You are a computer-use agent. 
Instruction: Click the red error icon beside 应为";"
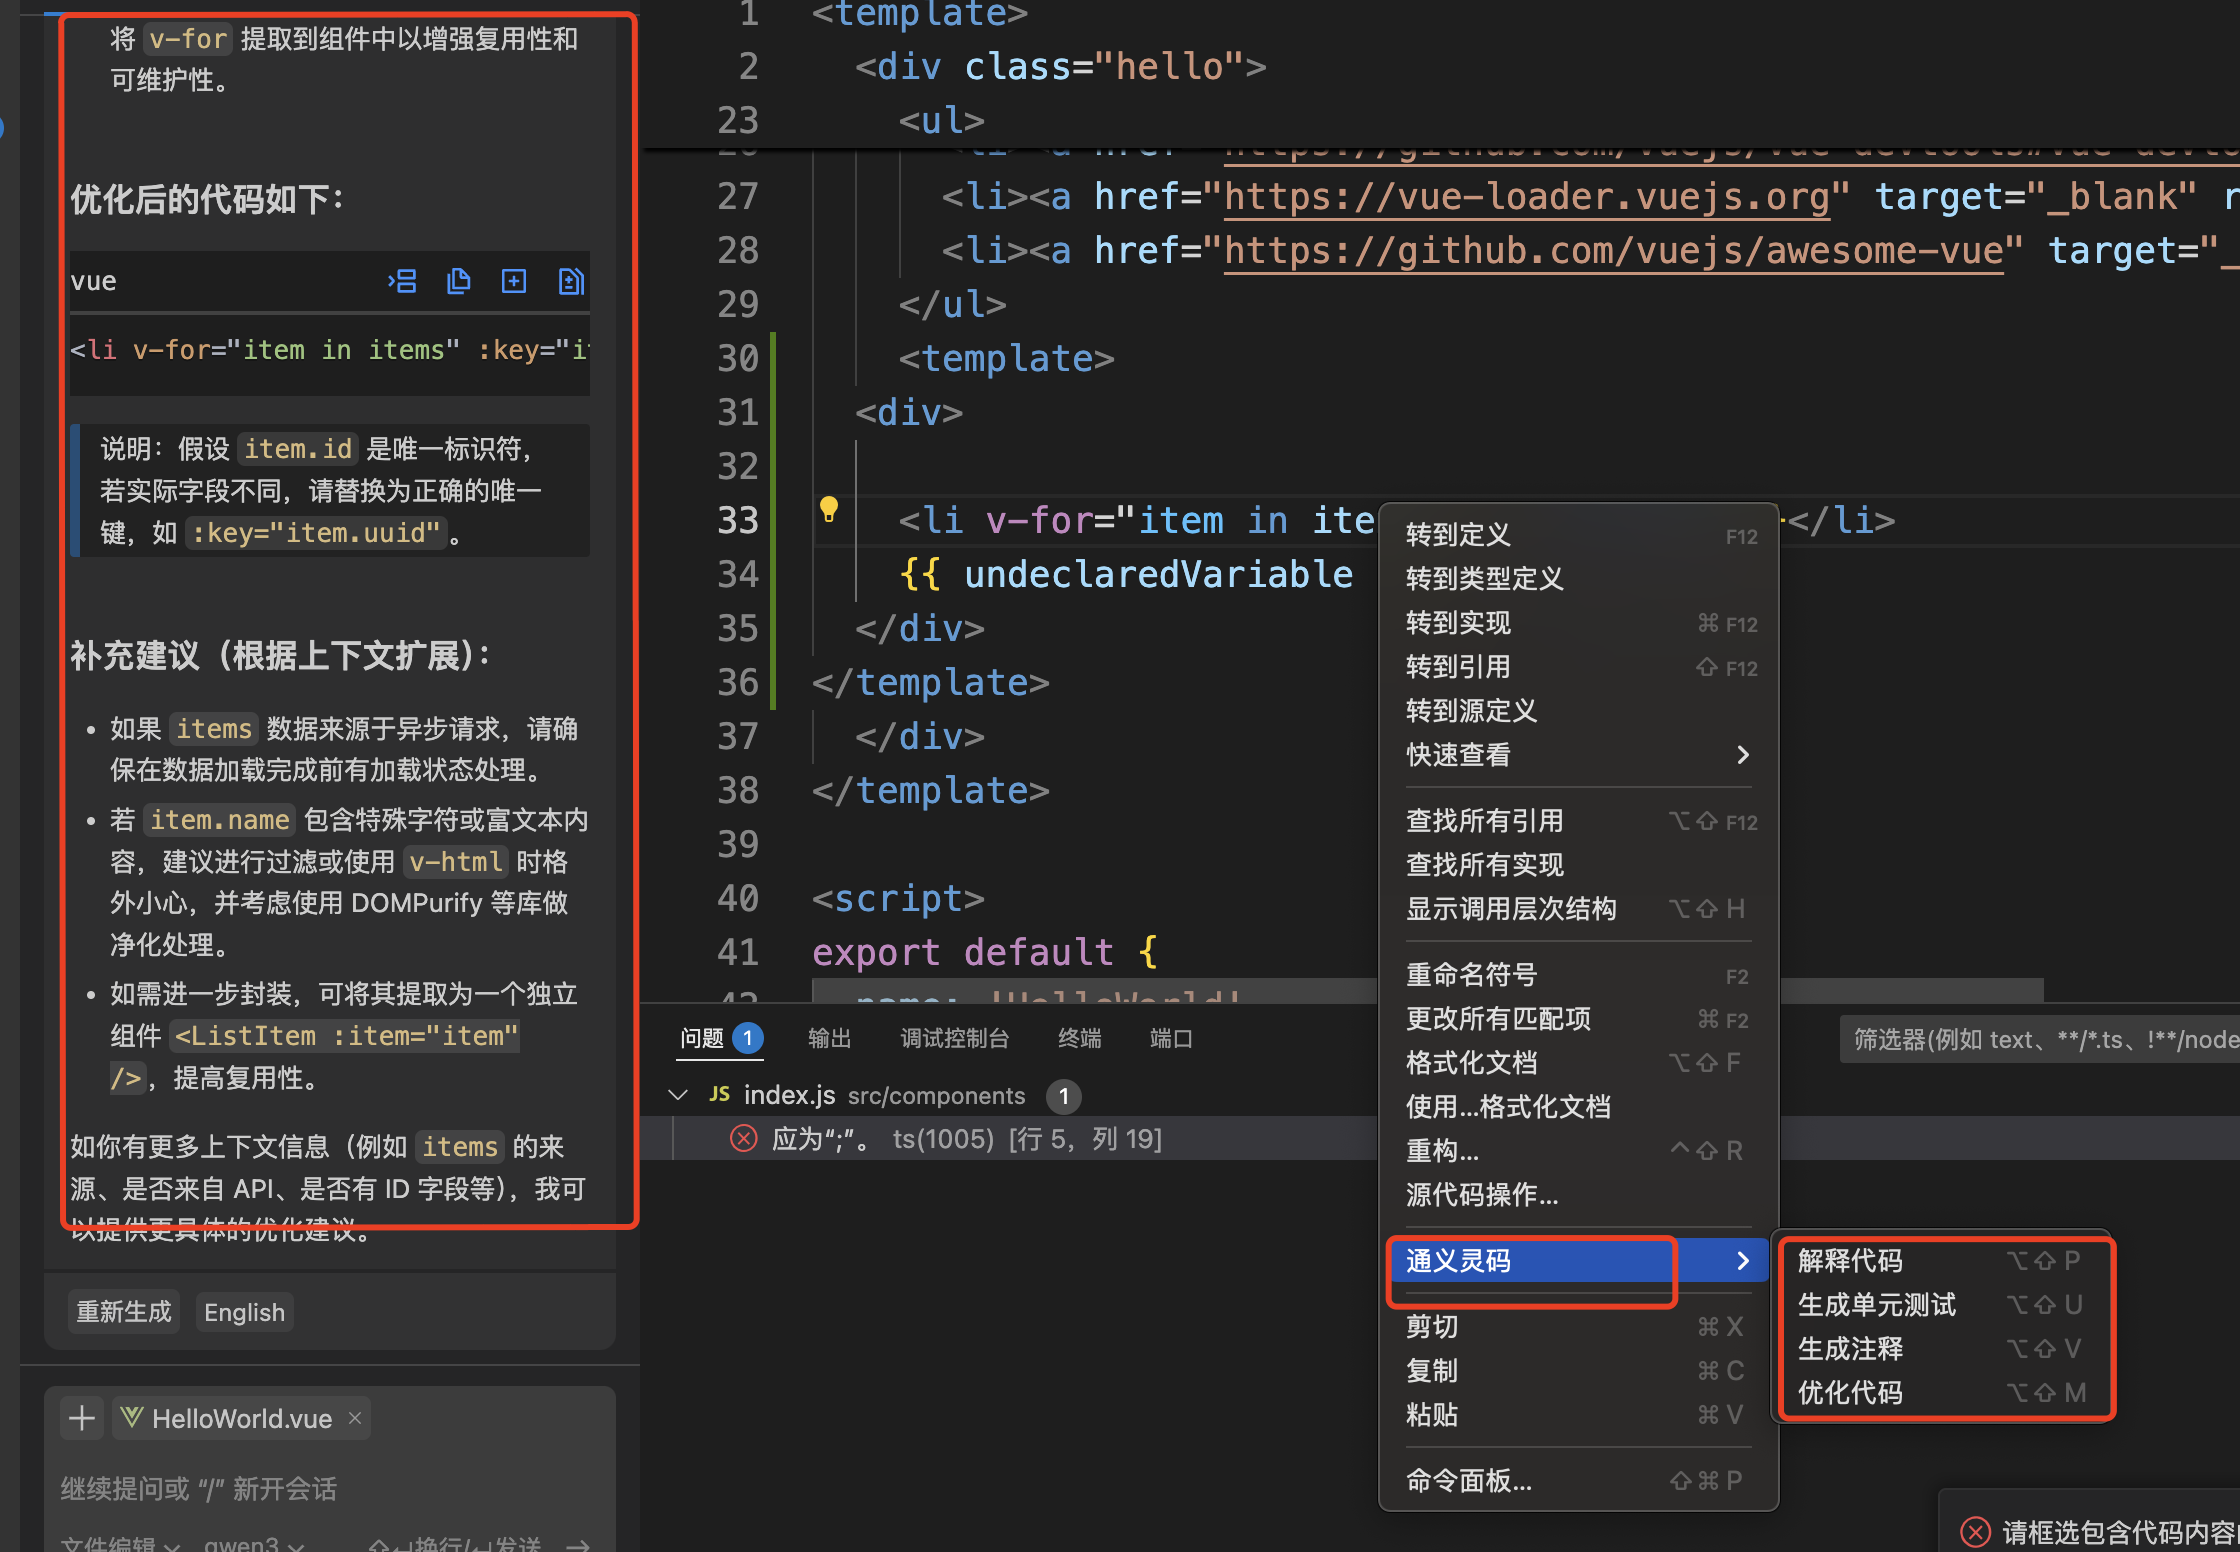744,1139
